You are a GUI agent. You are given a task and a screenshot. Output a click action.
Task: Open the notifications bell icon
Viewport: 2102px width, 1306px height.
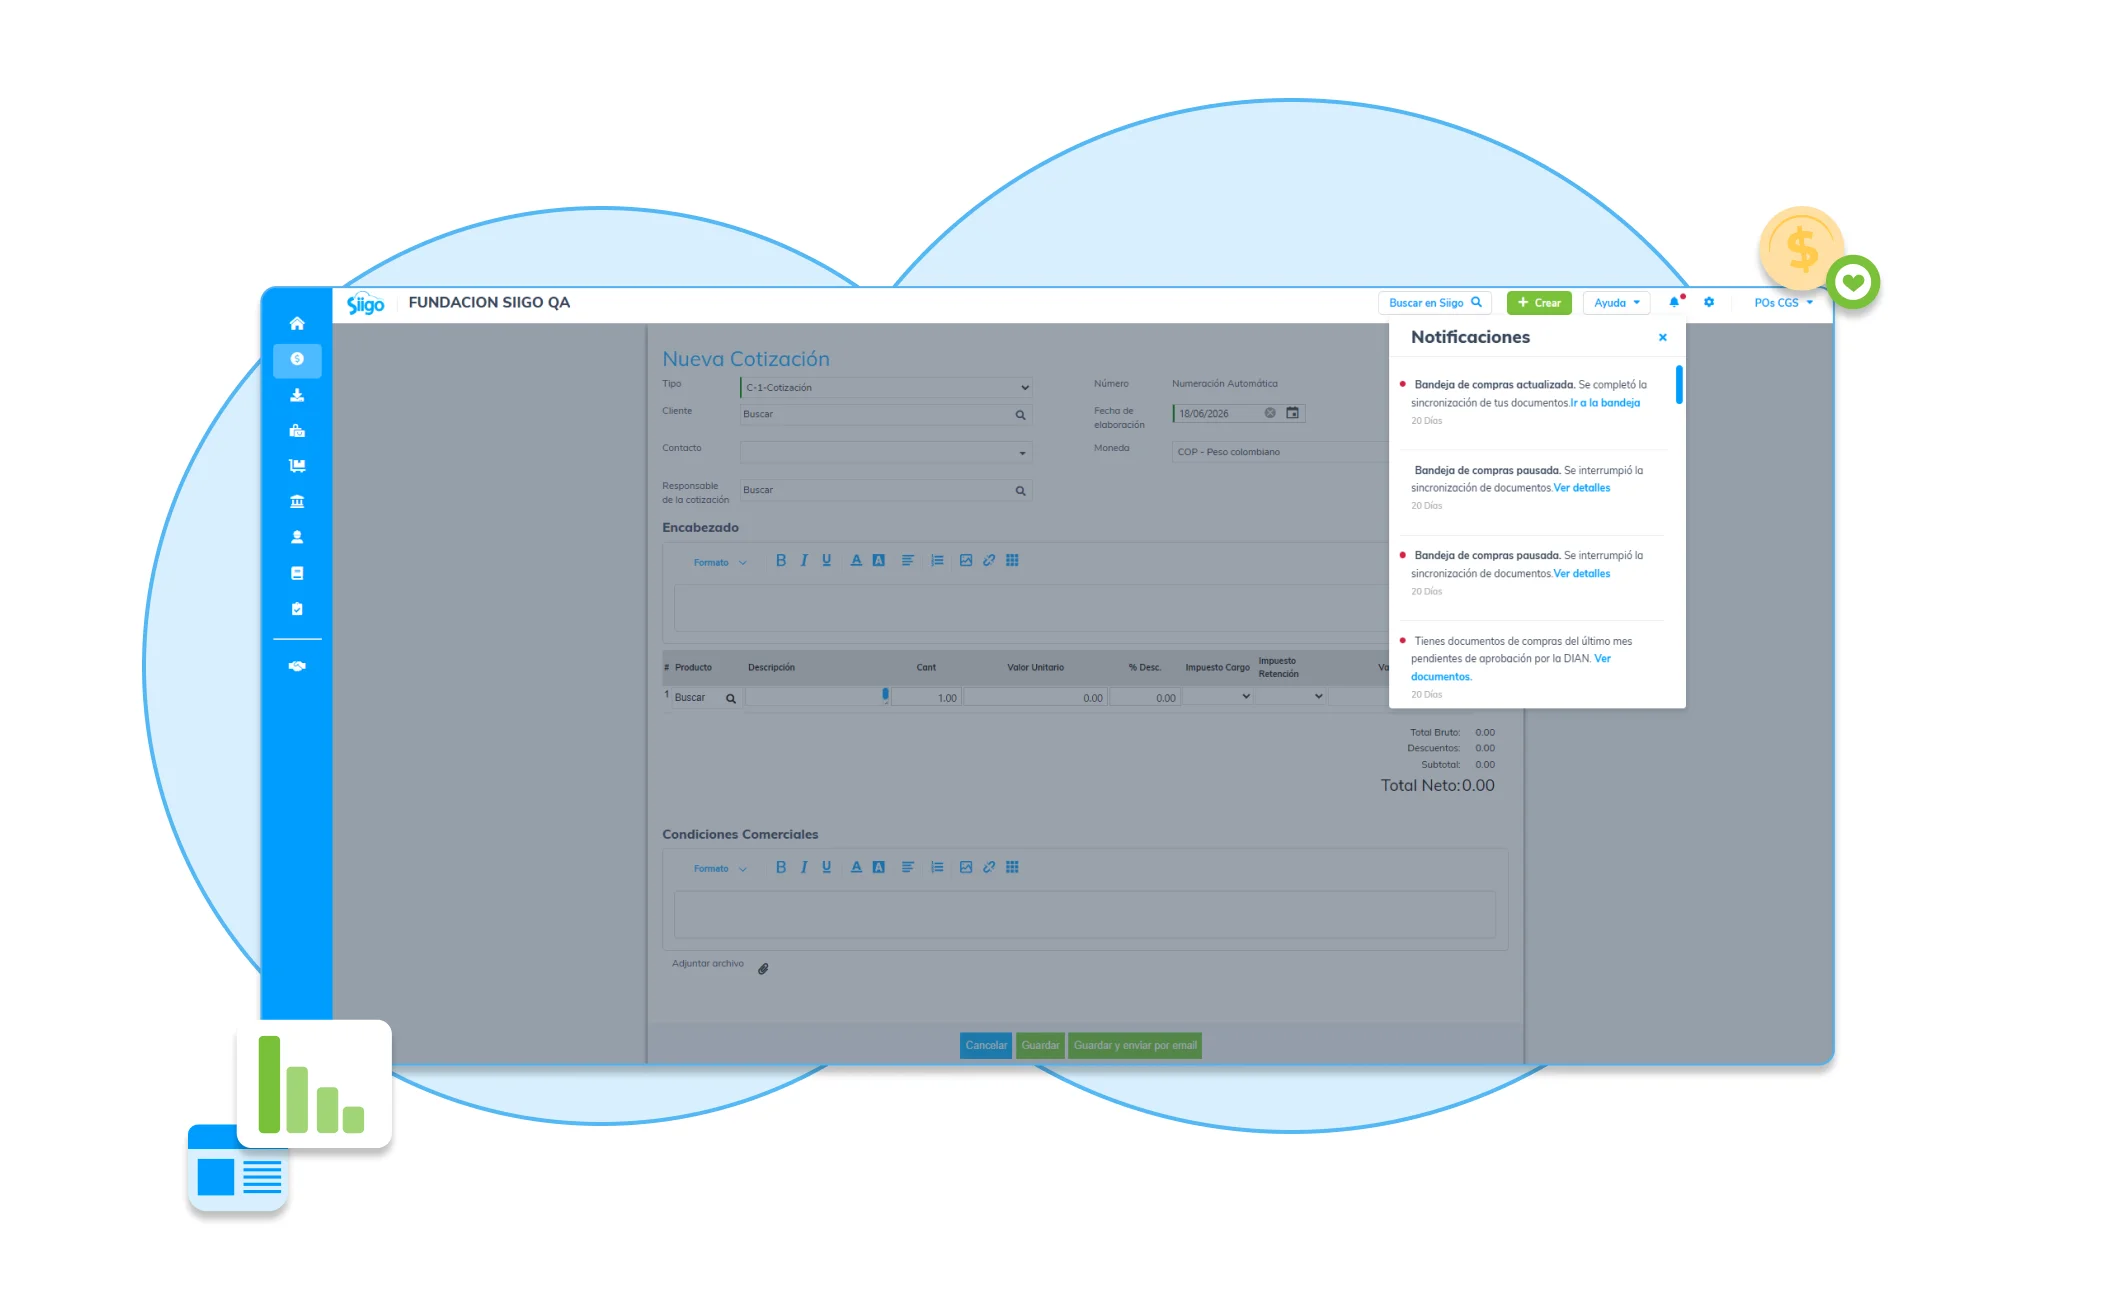click(1674, 302)
